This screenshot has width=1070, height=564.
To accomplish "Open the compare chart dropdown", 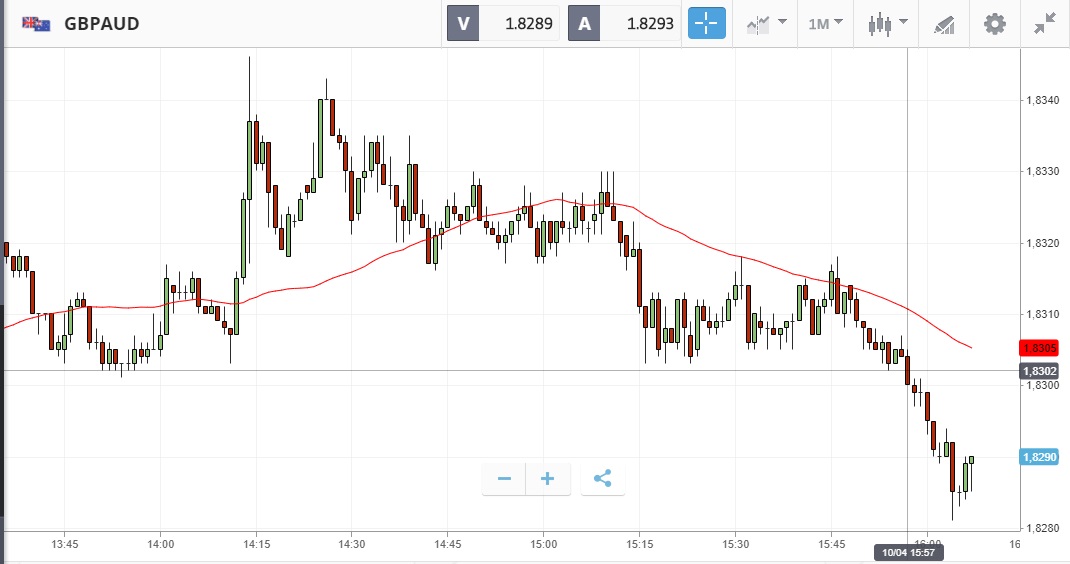I will coord(765,24).
